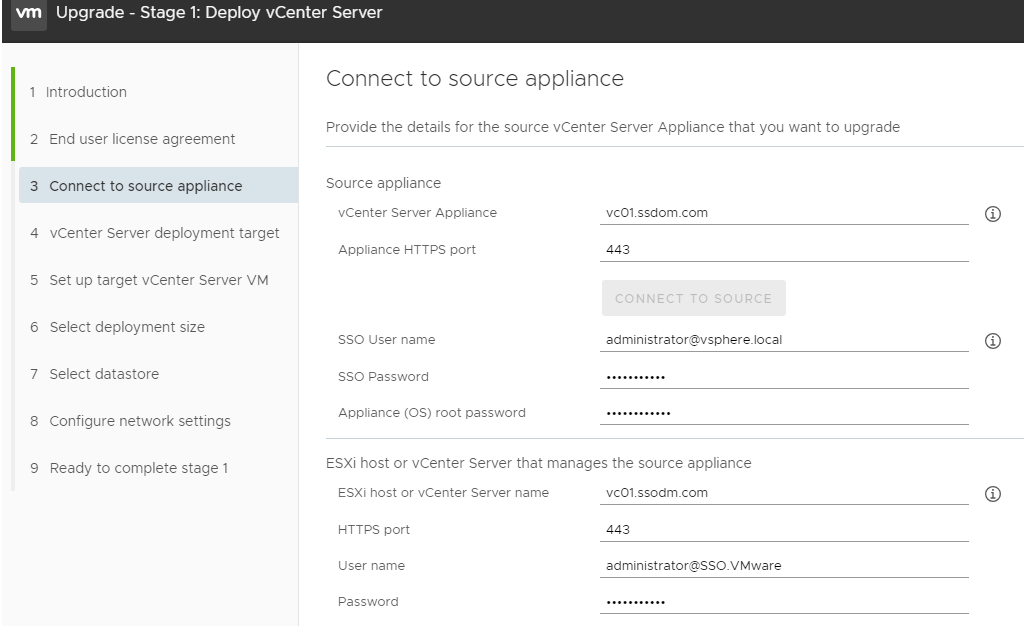Click the 'Source appliance' section label
This screenshot has width=1024, height=626.
[x=383, y=183]
